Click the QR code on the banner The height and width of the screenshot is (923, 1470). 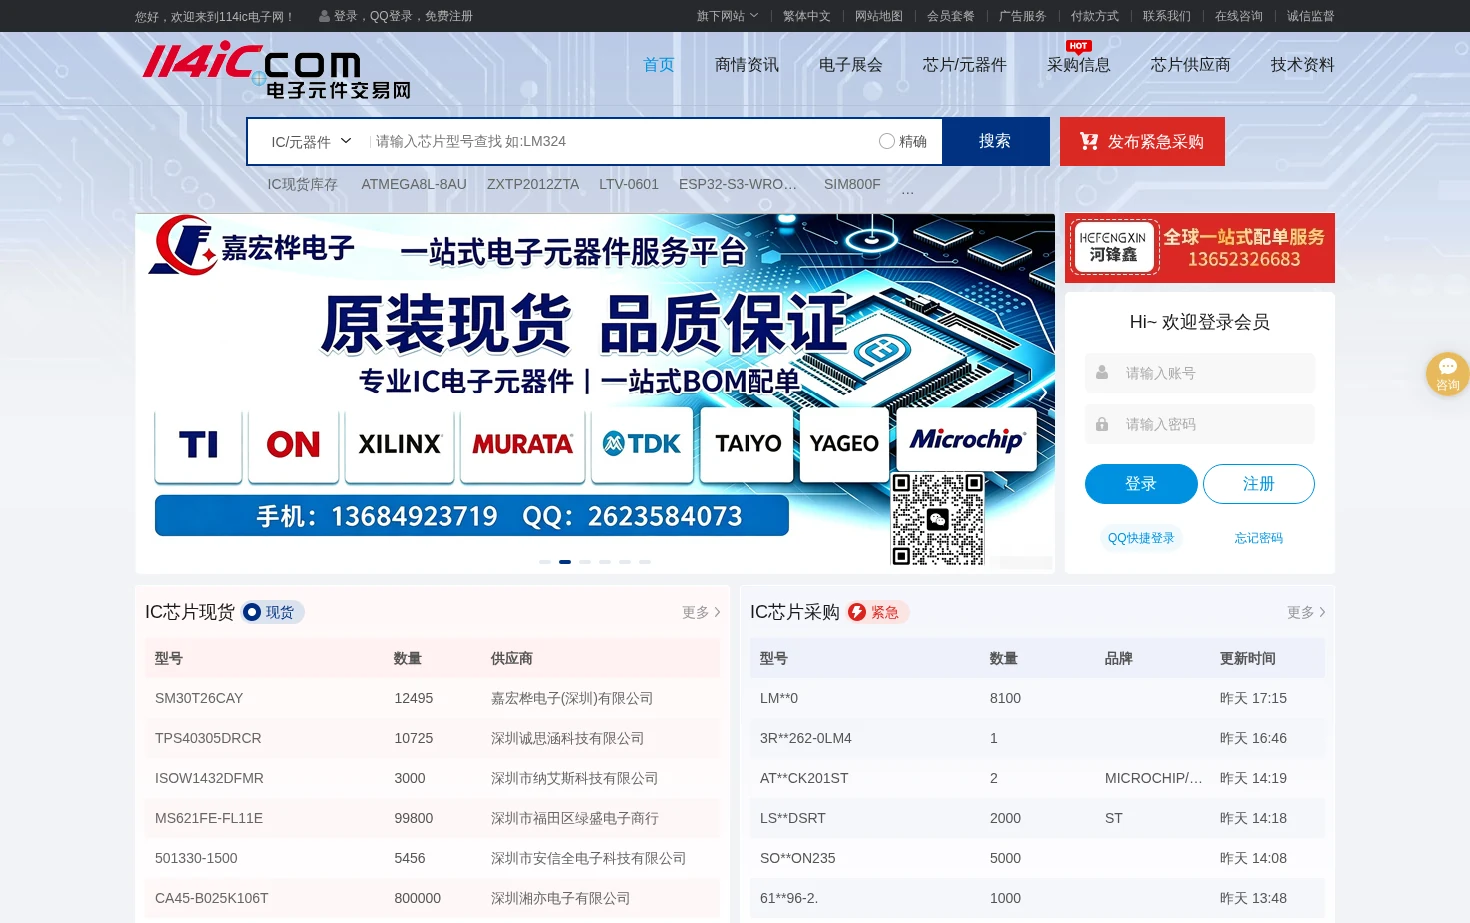938,519
